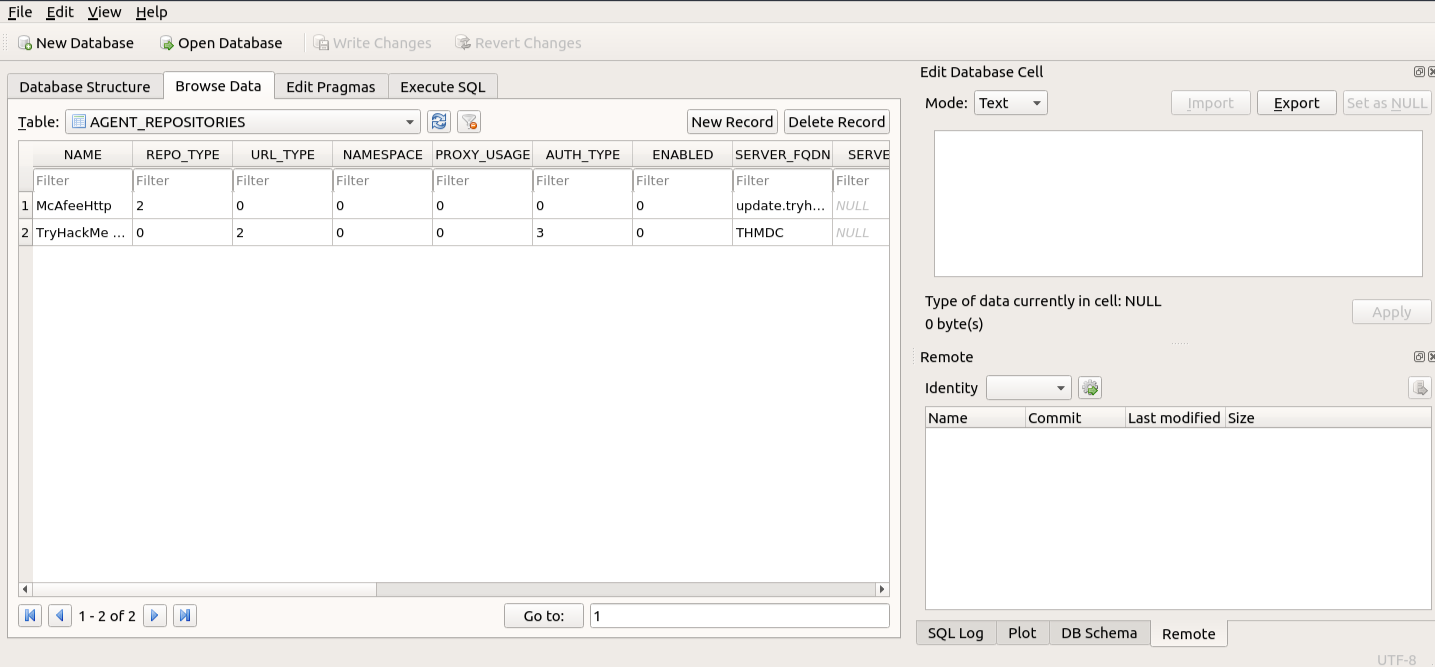This screenshot has width=1435, height=667.
Task: Open the Identity dropdown in Remote panel
Action: pos(1029,387)
